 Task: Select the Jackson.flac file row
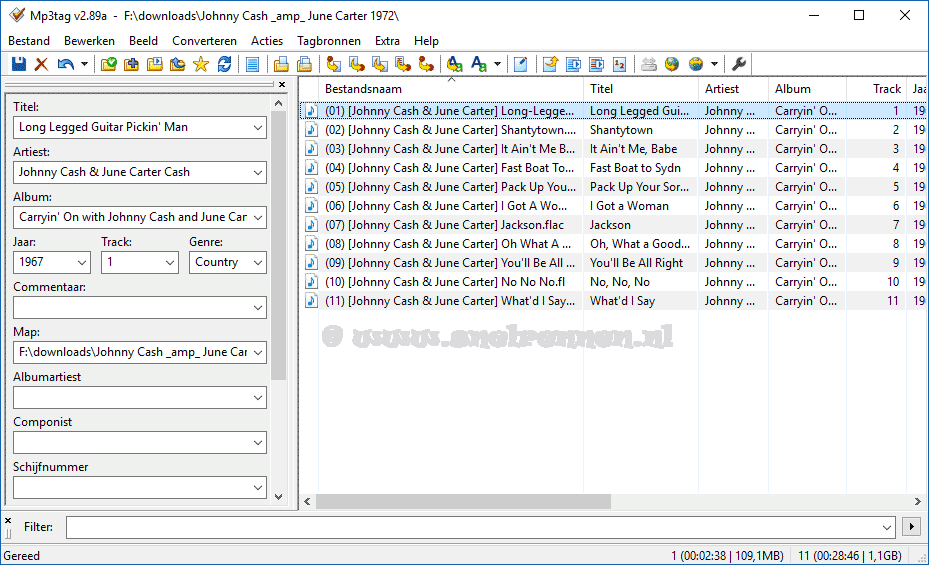pos(613,224)
